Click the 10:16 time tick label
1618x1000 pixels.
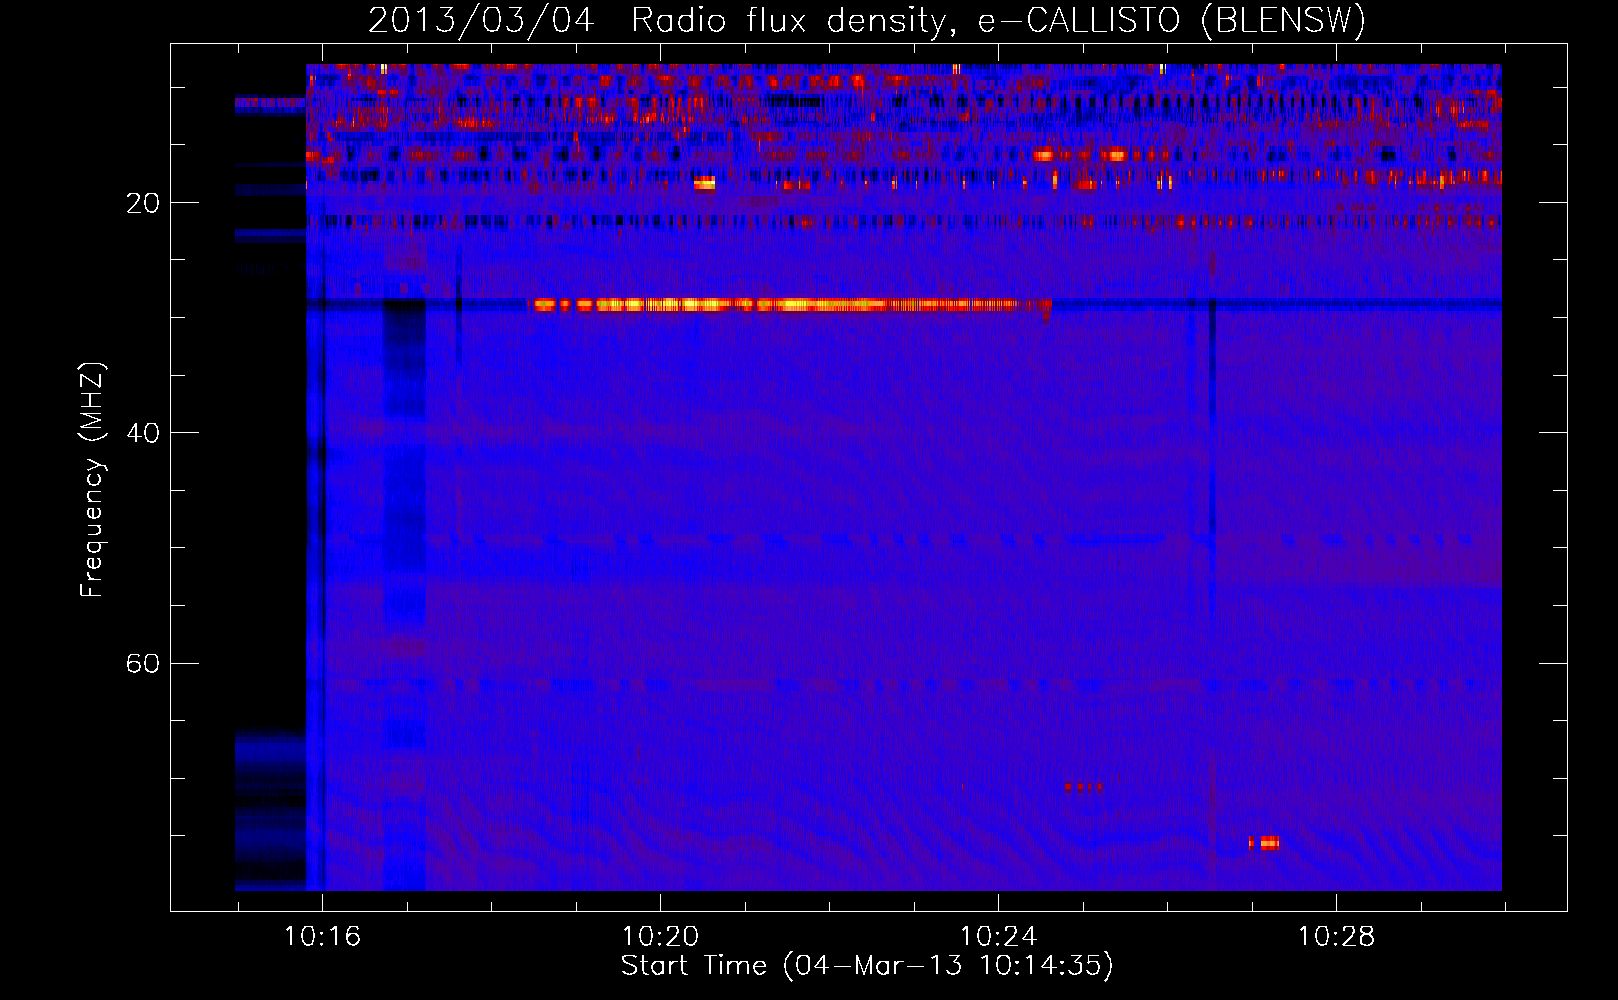322,937
